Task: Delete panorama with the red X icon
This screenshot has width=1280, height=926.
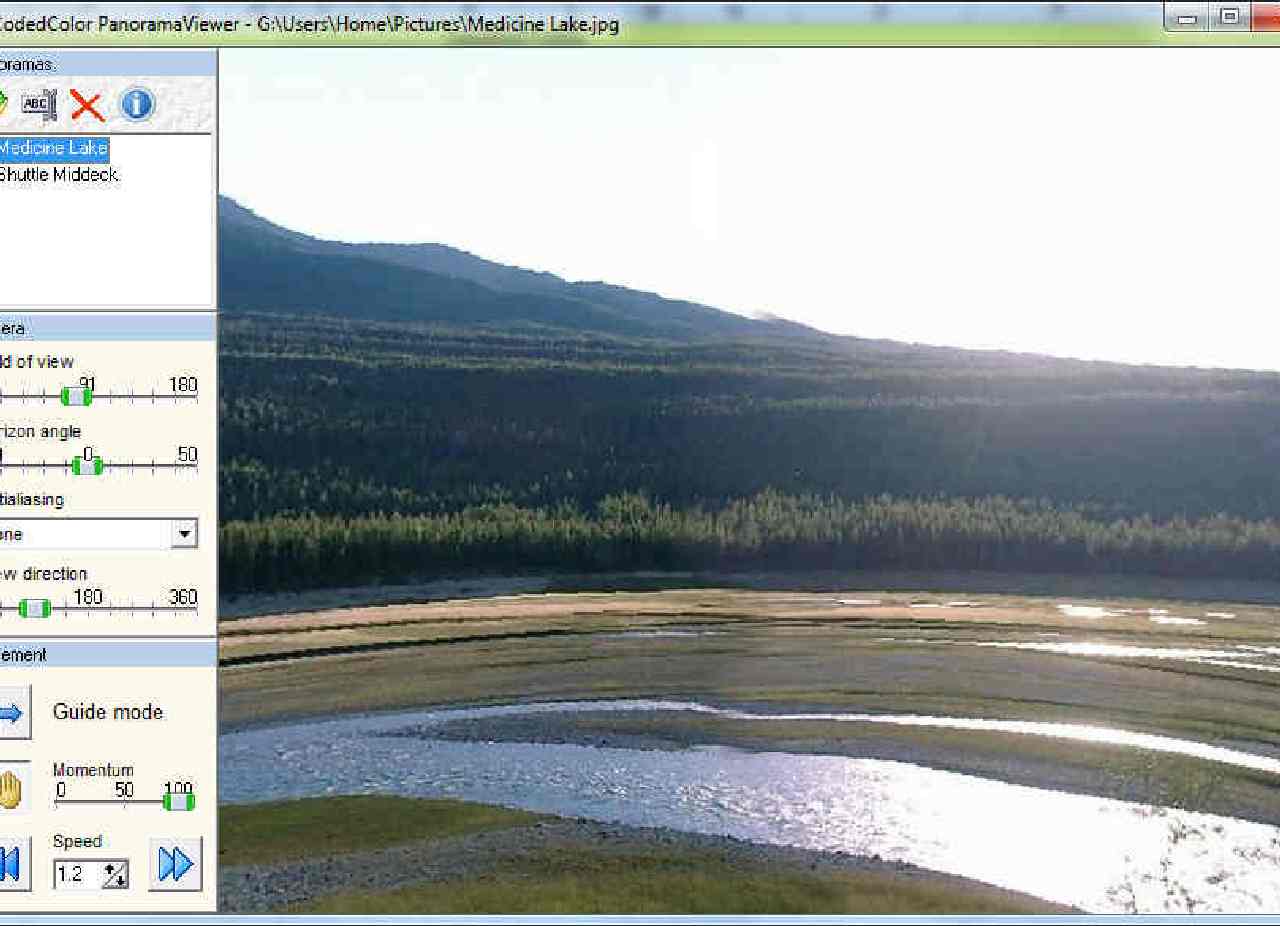Action: pyautogui.click(x=87, y=104)
